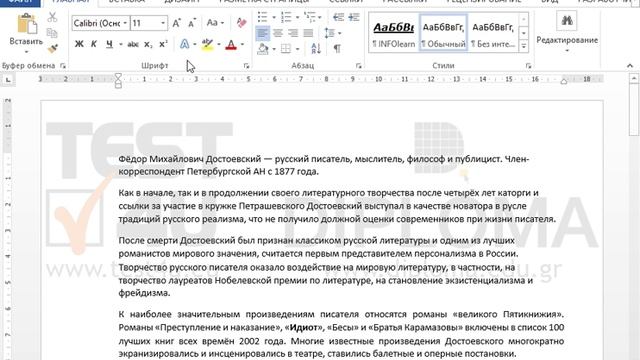Activate the Format Painter brush
The image size is (640, 360).
point(52,49)
